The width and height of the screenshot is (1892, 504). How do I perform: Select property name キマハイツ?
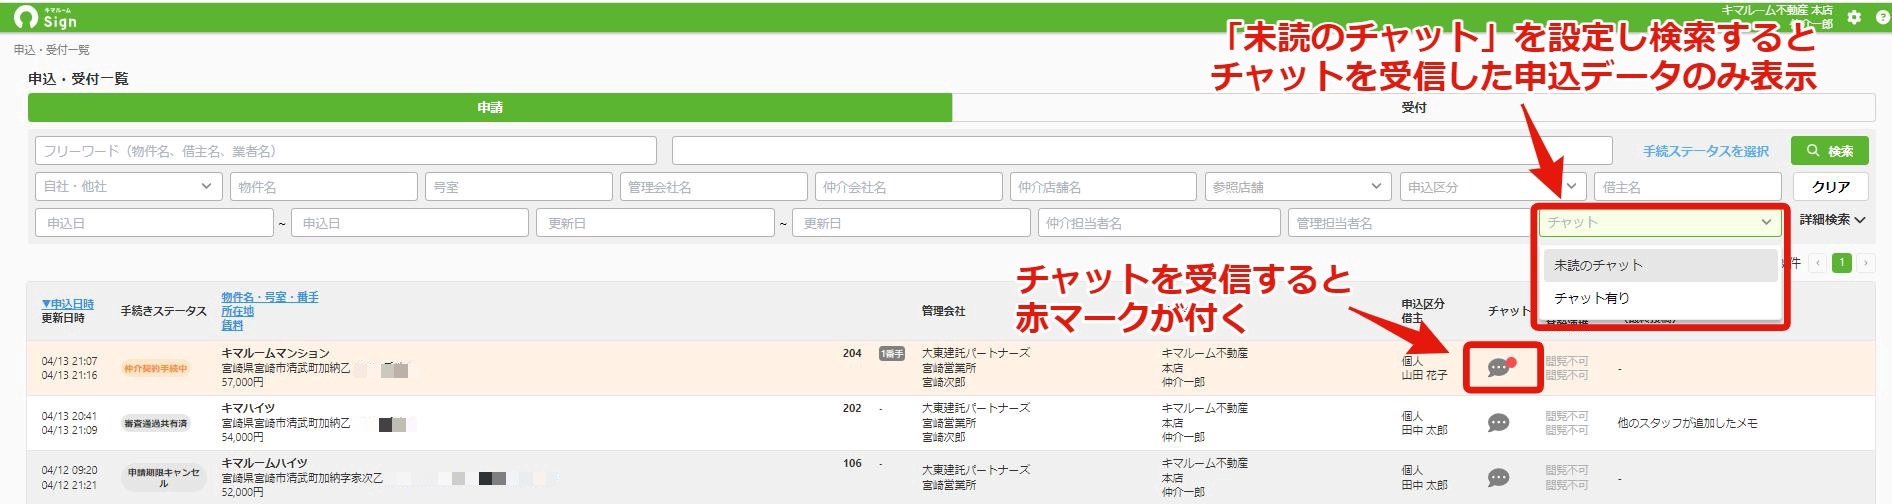[248, 408]
